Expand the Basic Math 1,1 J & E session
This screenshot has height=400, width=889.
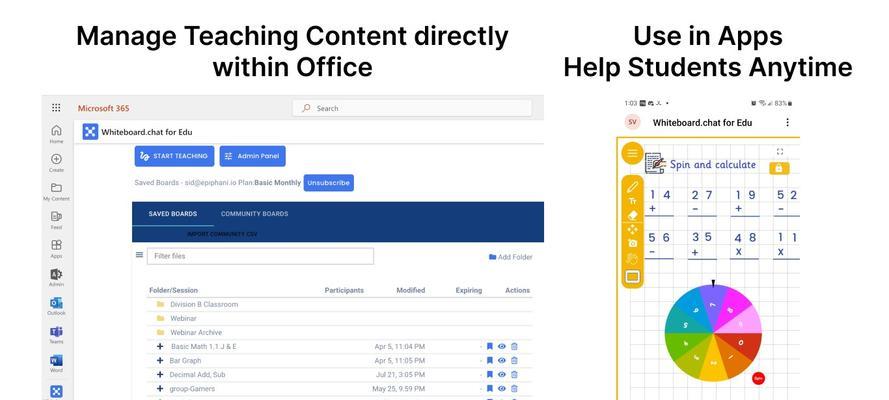[x=160, y=346]
